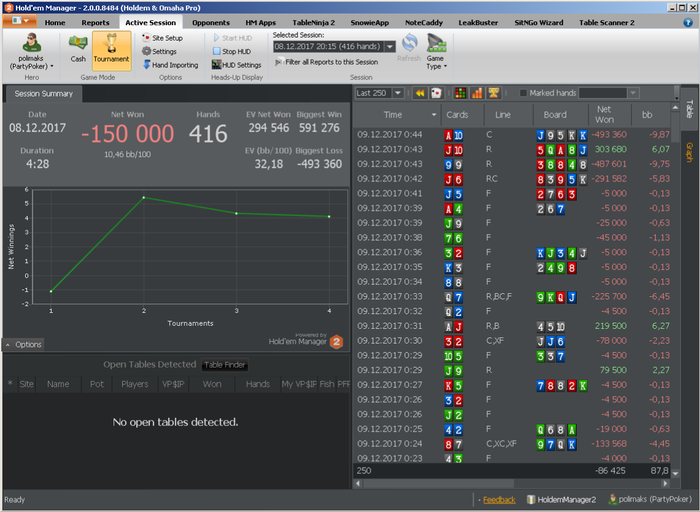Click the Hero player avatar icon
Viewport: 700px width, 512px height.
coord(32,43)
